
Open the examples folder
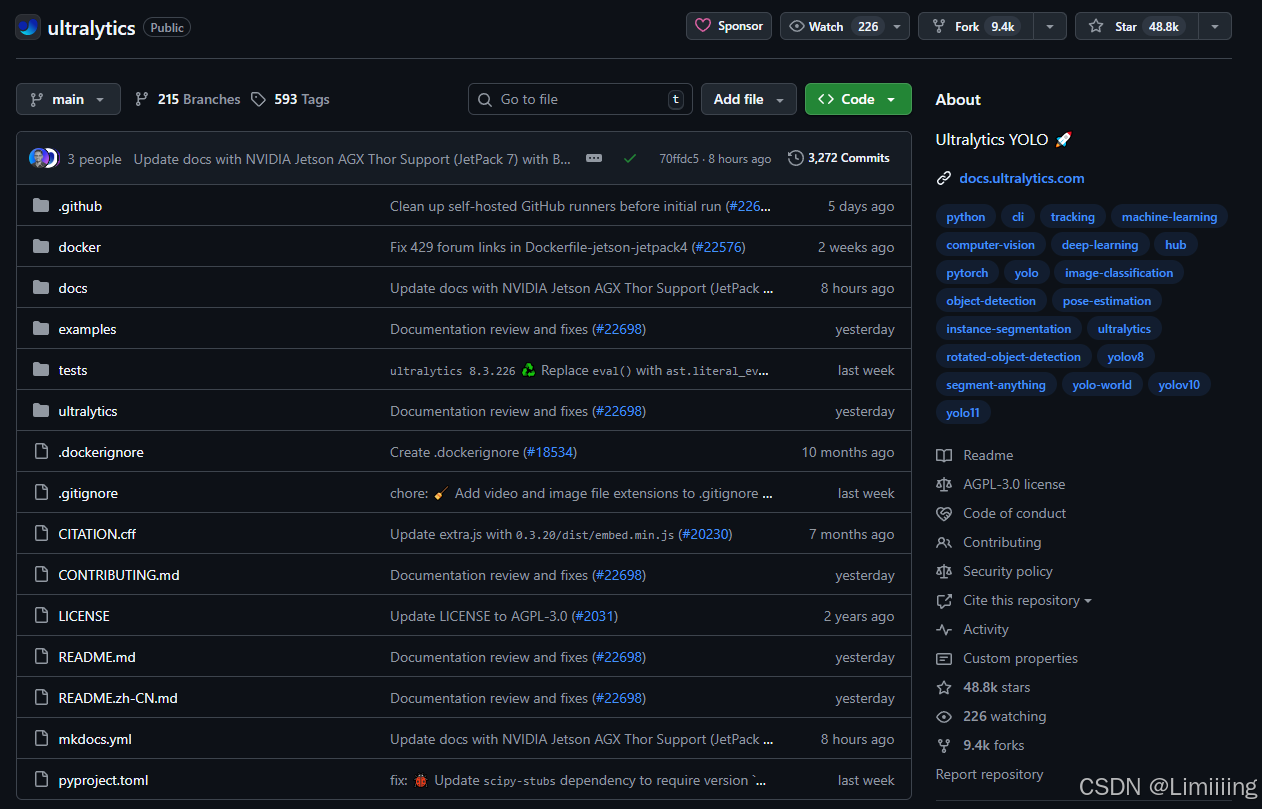point(87,329)
